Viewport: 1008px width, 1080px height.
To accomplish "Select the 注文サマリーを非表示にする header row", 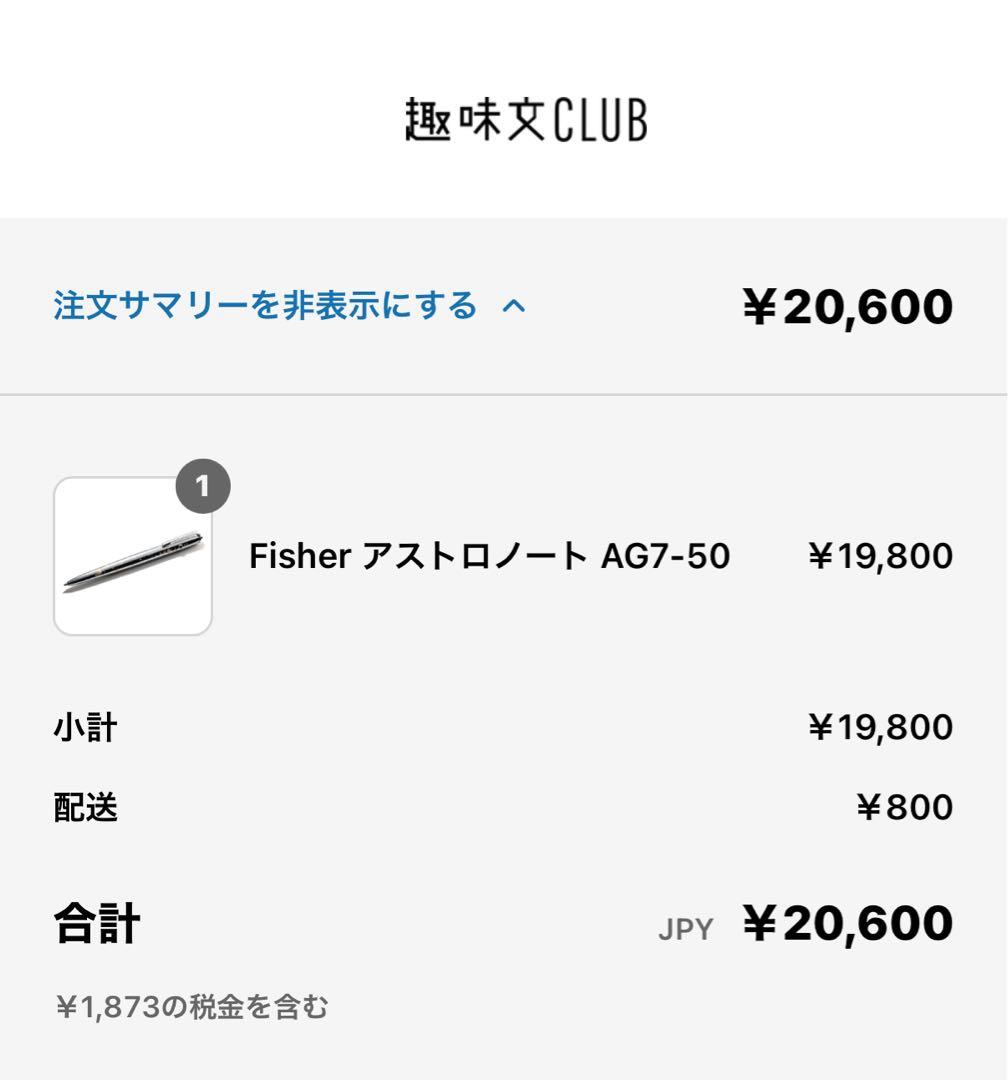I will click(288, 307).
